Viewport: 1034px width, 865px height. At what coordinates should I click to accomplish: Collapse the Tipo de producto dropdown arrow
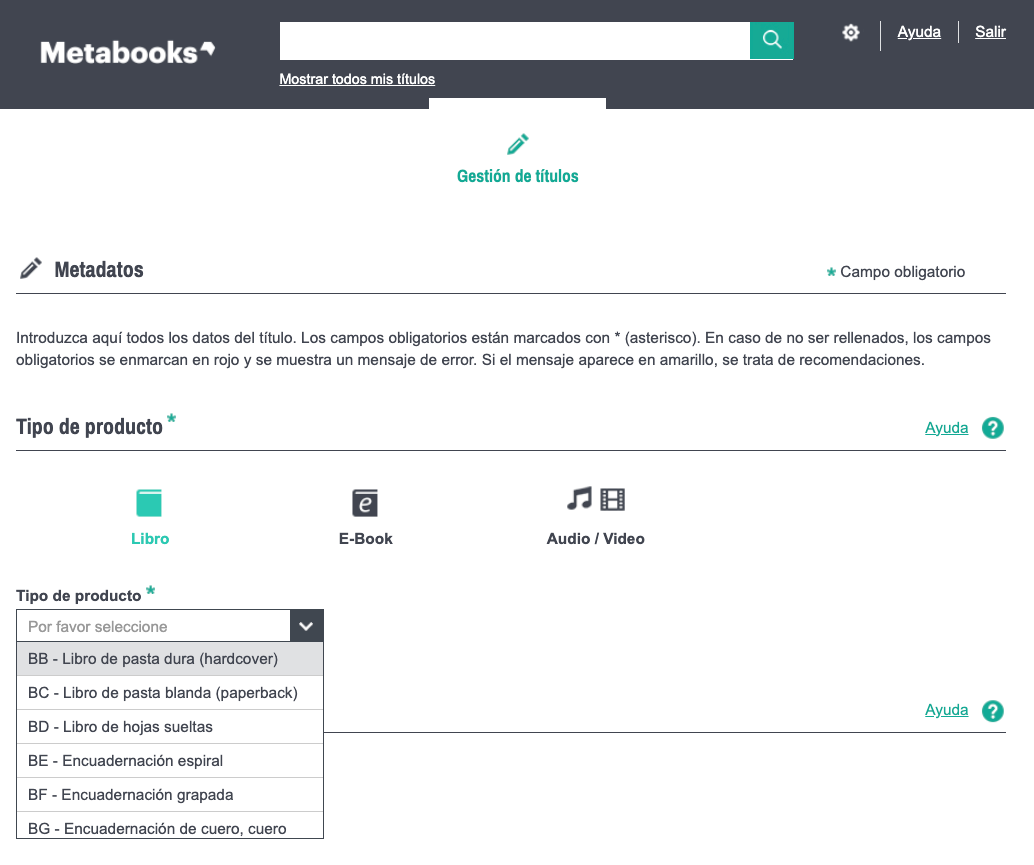(306, 626)
